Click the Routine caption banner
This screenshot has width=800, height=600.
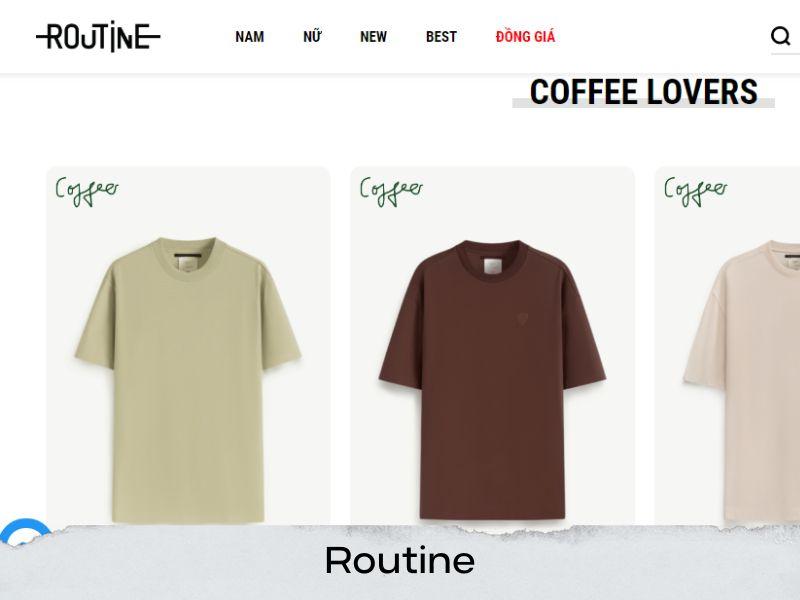tap(400, 561)
